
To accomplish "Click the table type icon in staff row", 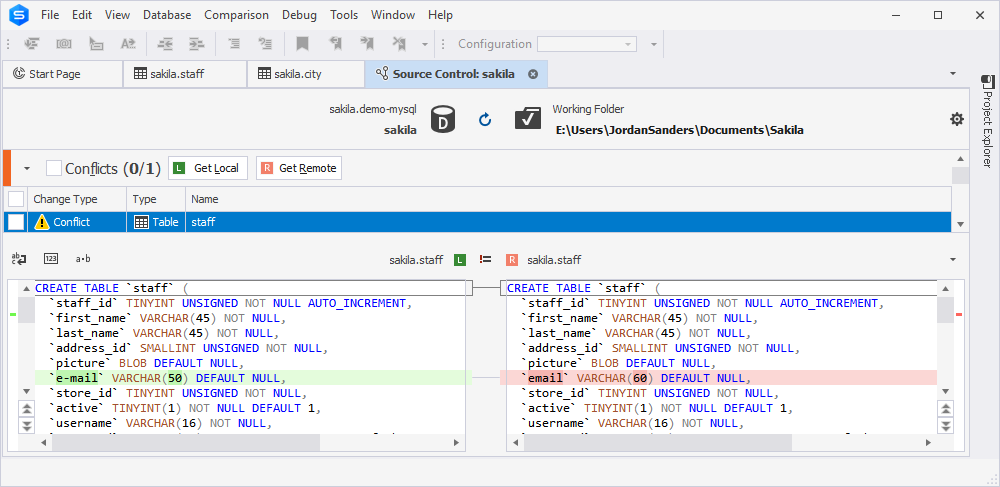I will [x=142, y=222].
